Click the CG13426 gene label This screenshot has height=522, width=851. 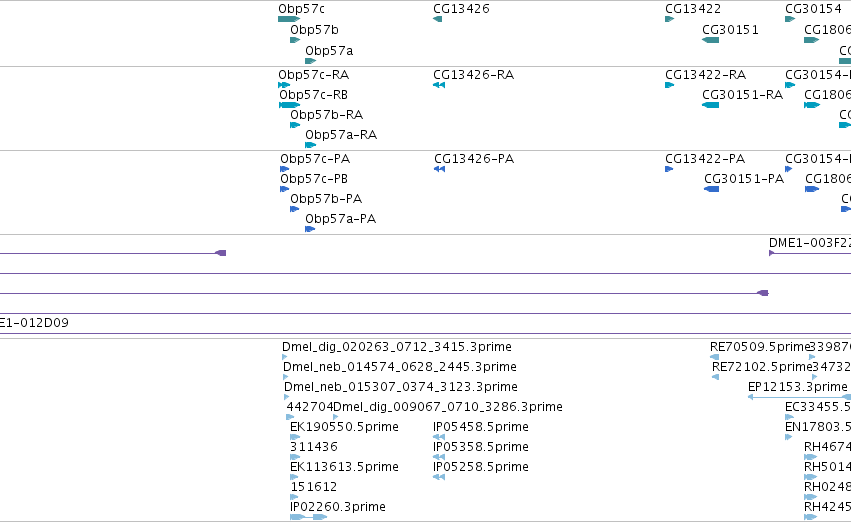pos(461,9)
